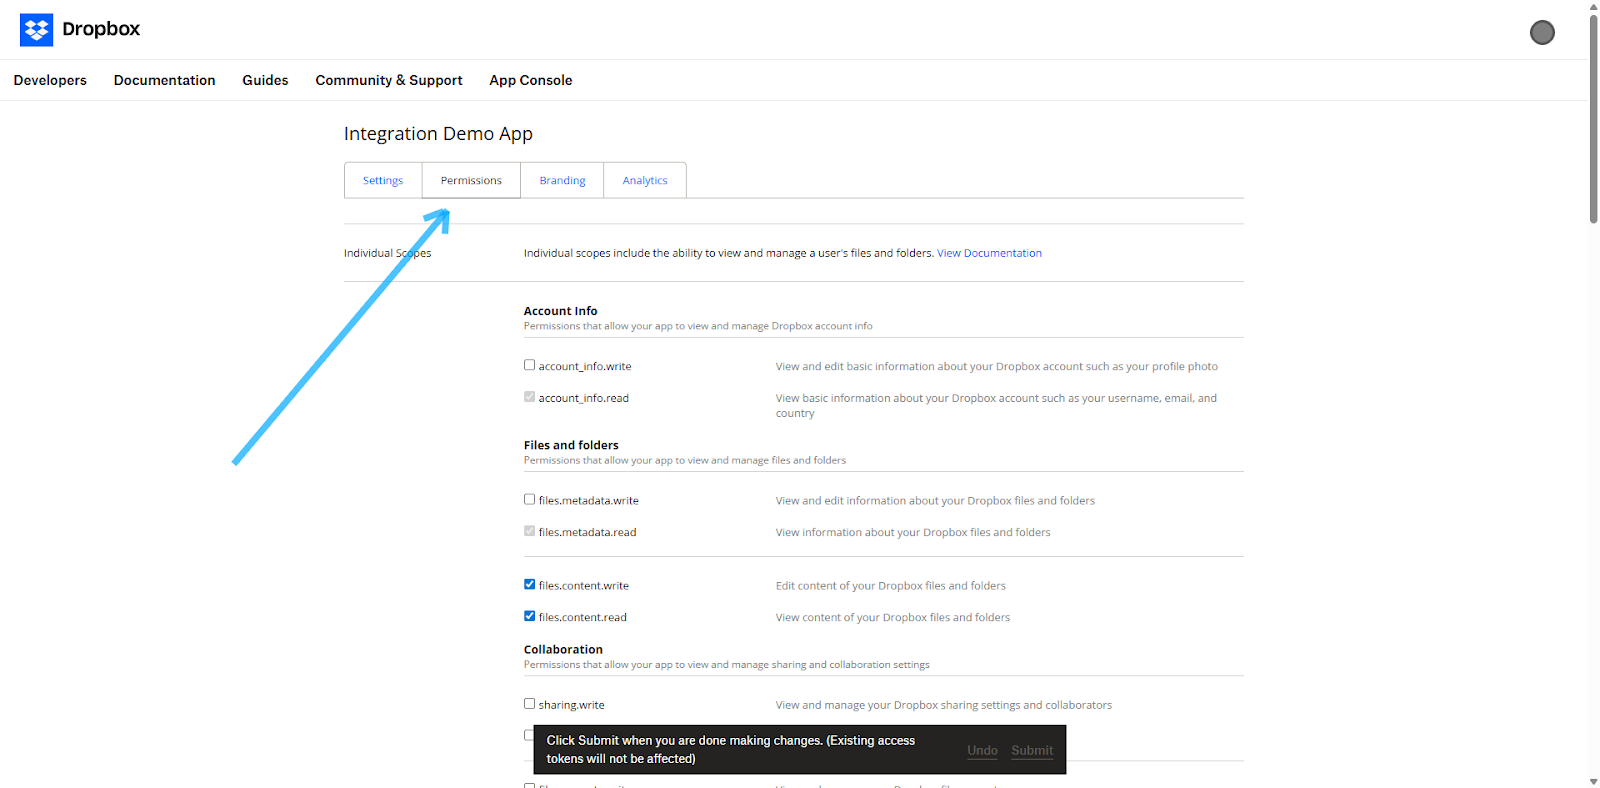Open the user avatar menu
Image resolution: width=1600 pixels, height=788 pixels.
pyautogui.click(x=1542, y=32)
